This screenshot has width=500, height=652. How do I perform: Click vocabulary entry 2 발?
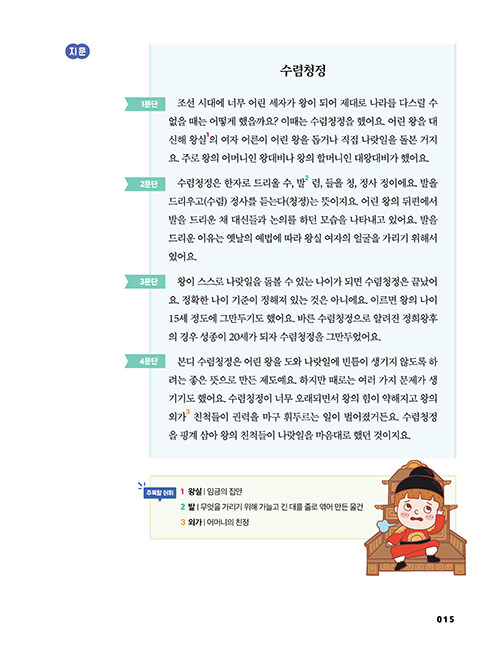tap(272, 507)
